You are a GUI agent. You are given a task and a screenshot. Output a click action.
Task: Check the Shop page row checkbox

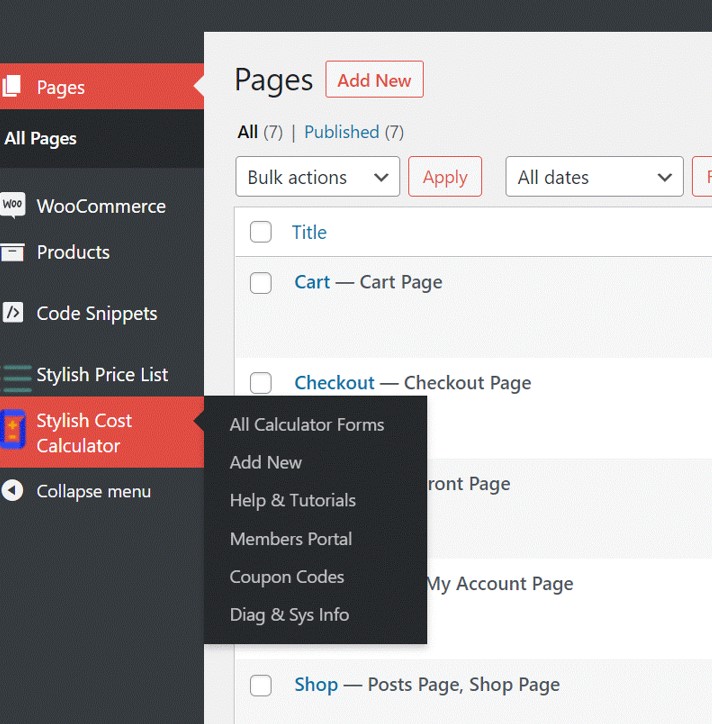point(260,685)
